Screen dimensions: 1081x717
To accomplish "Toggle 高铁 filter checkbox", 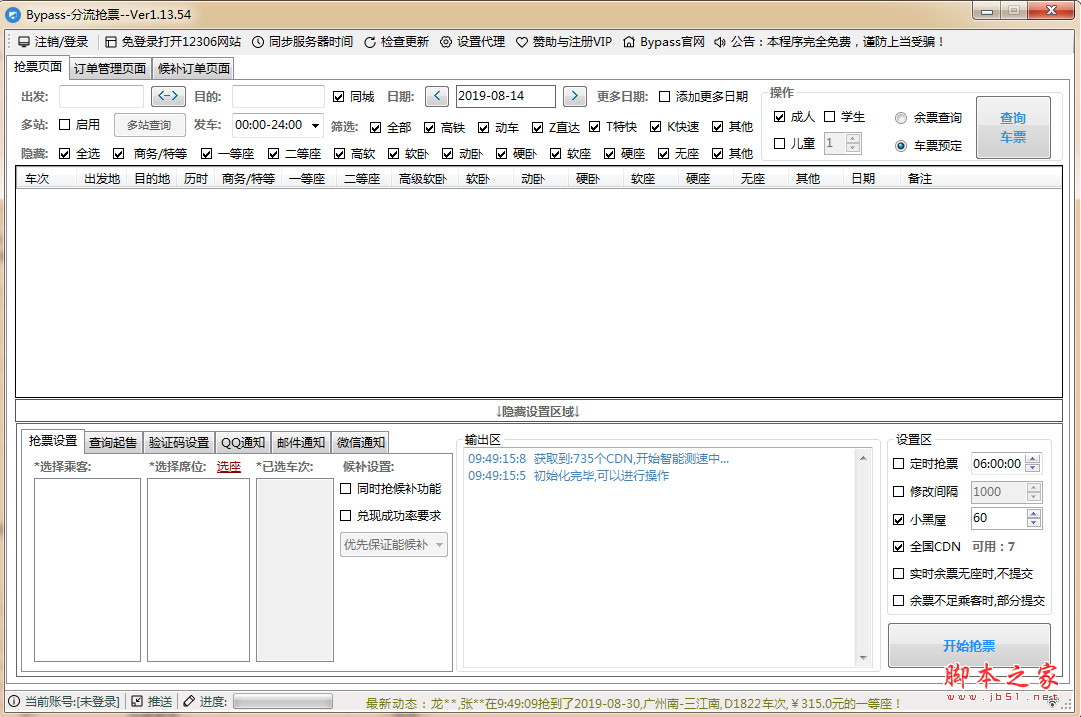I will coord(430,127).
